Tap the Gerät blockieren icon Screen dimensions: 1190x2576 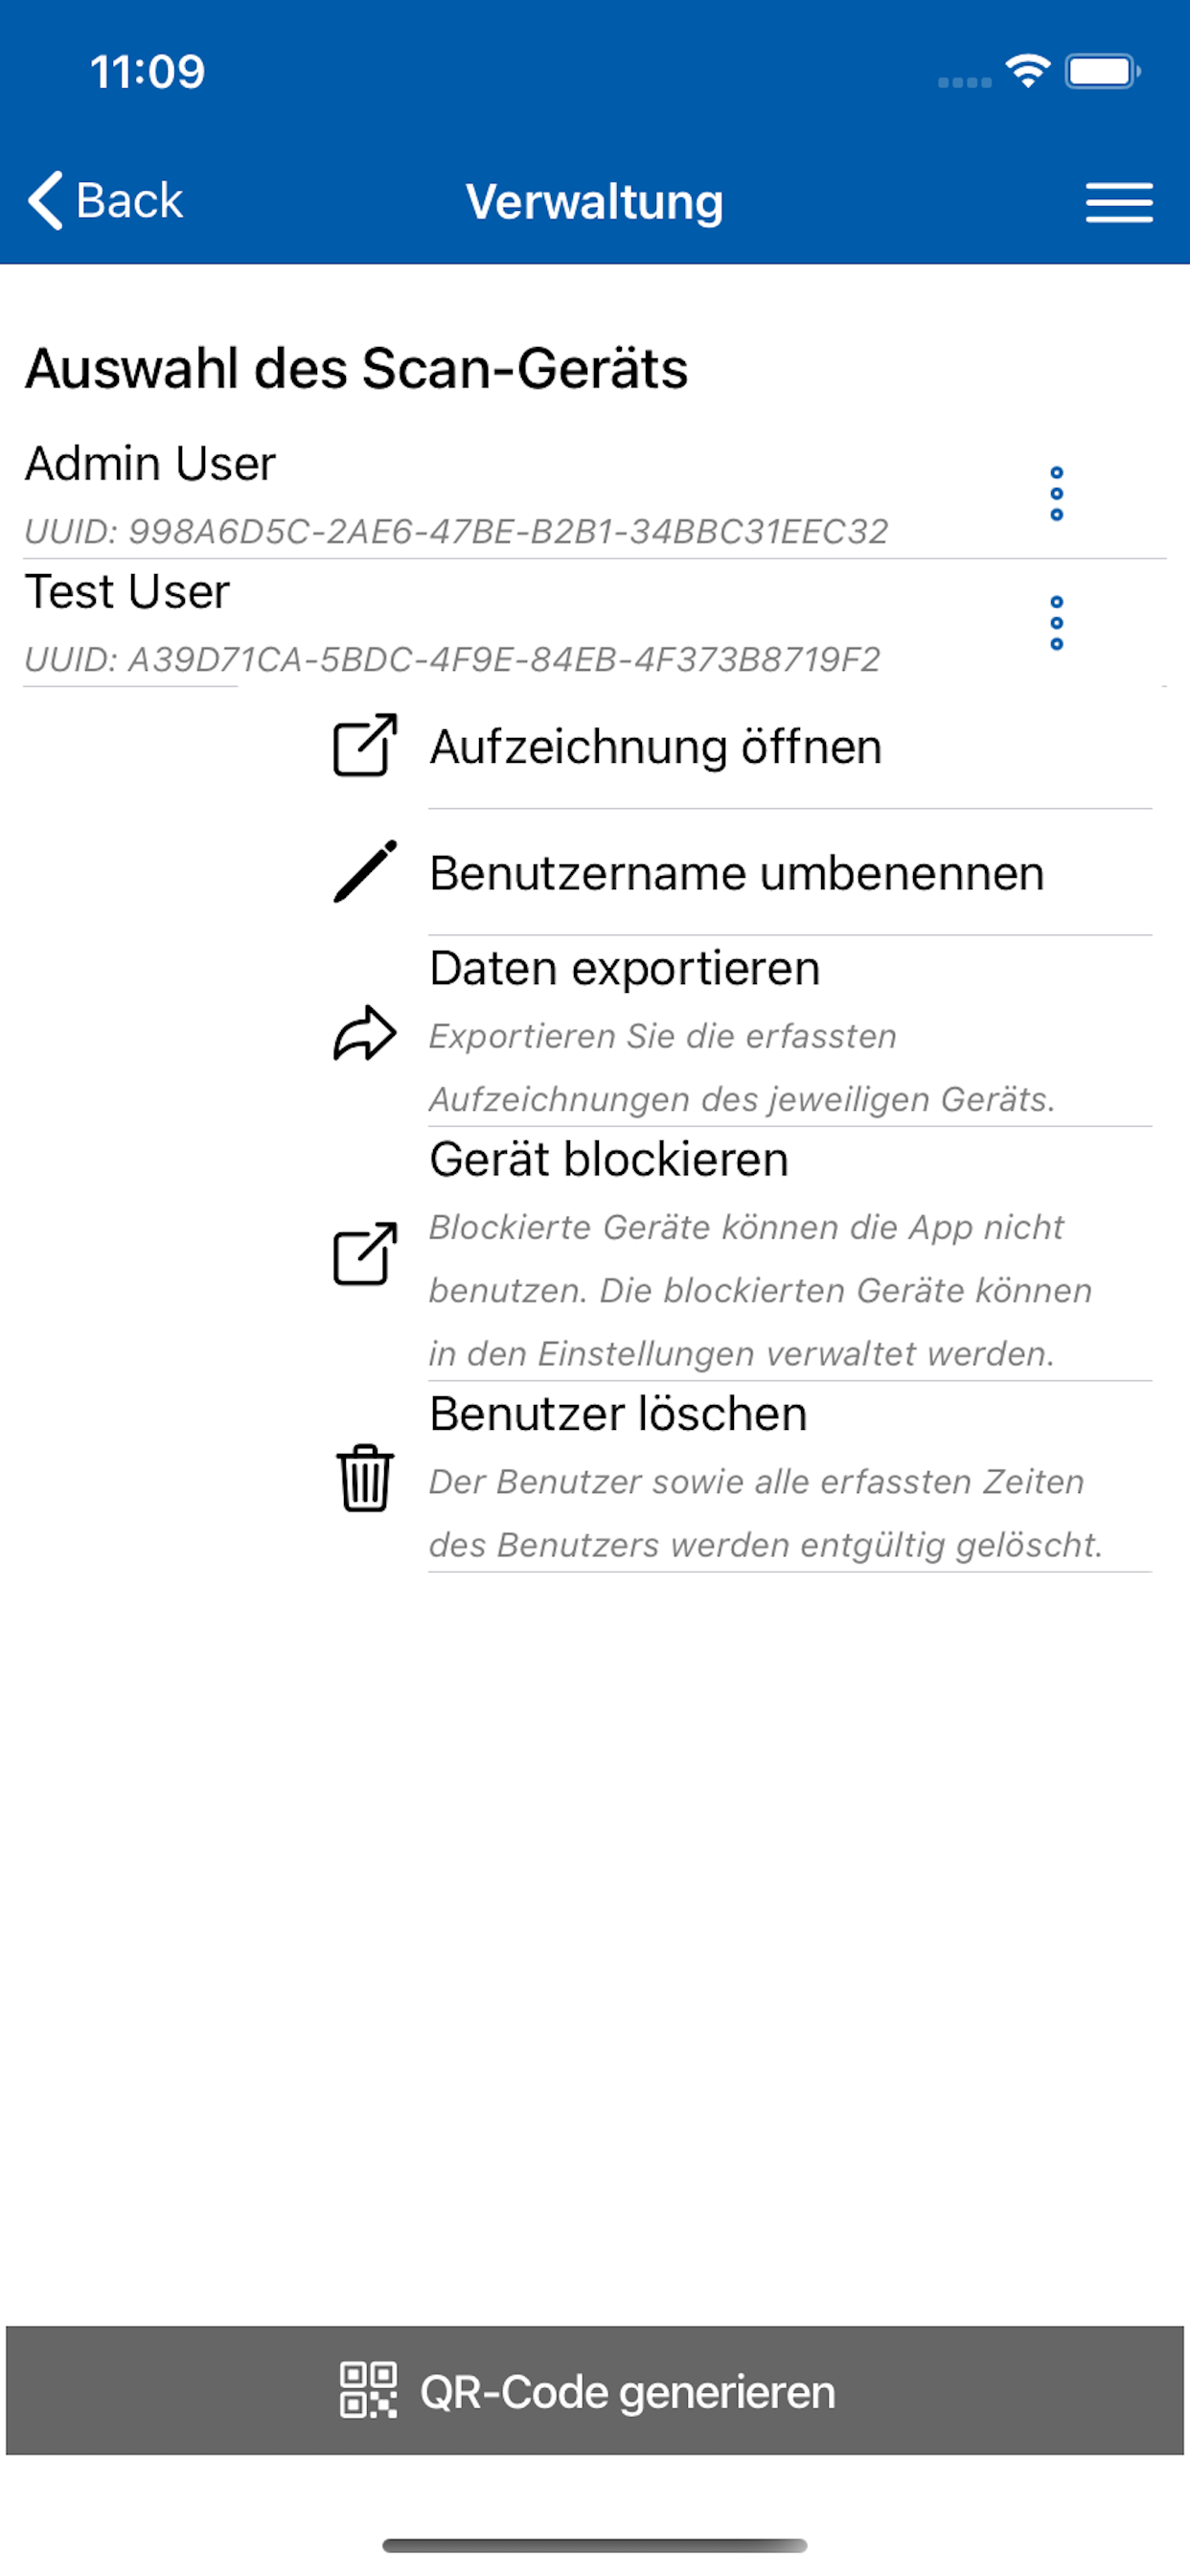point(364,1254)
